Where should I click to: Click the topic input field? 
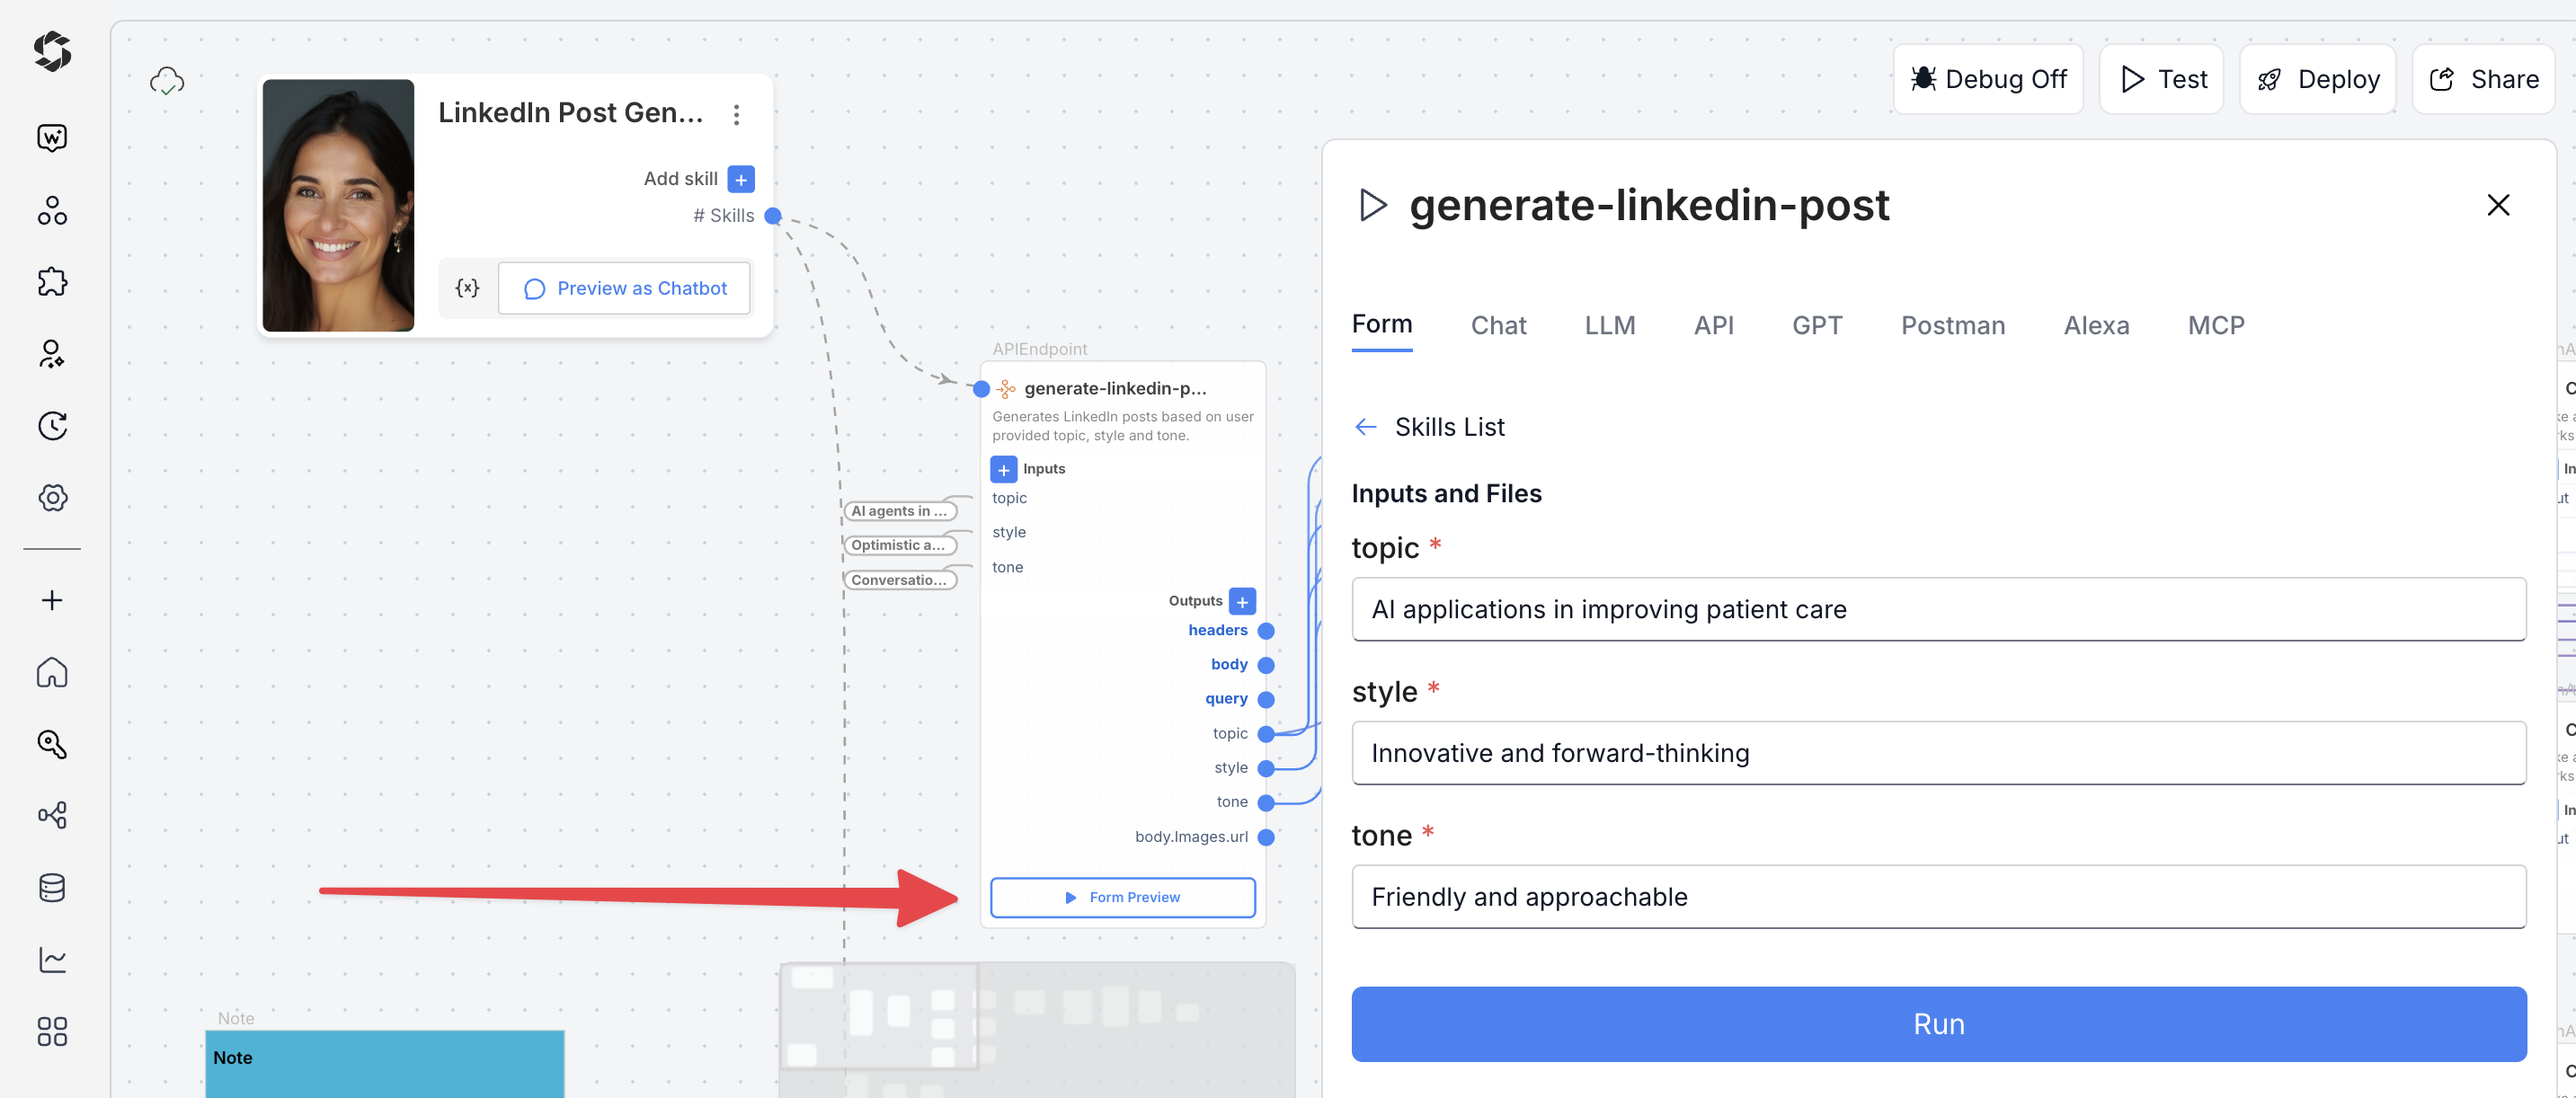(1938, 609)
